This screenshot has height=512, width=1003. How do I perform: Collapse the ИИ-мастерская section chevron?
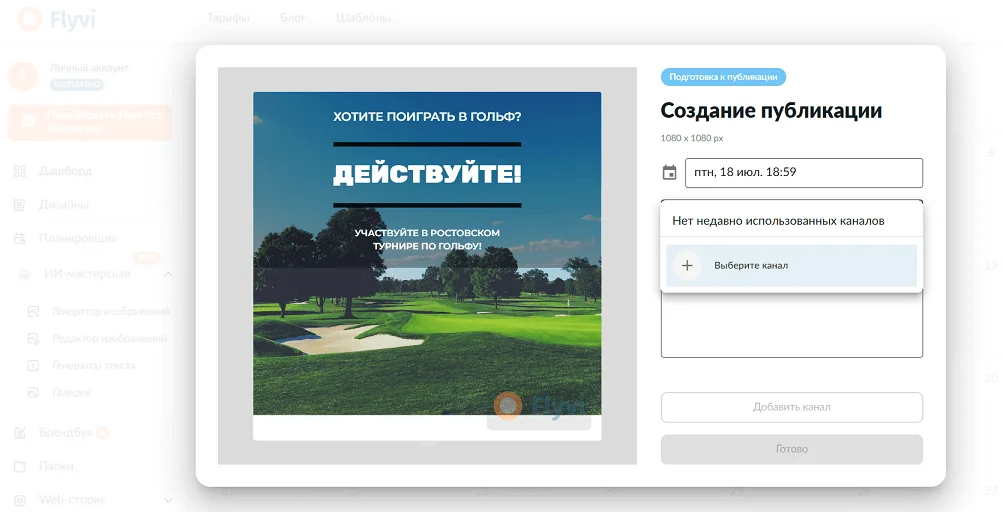coord(167,274)
